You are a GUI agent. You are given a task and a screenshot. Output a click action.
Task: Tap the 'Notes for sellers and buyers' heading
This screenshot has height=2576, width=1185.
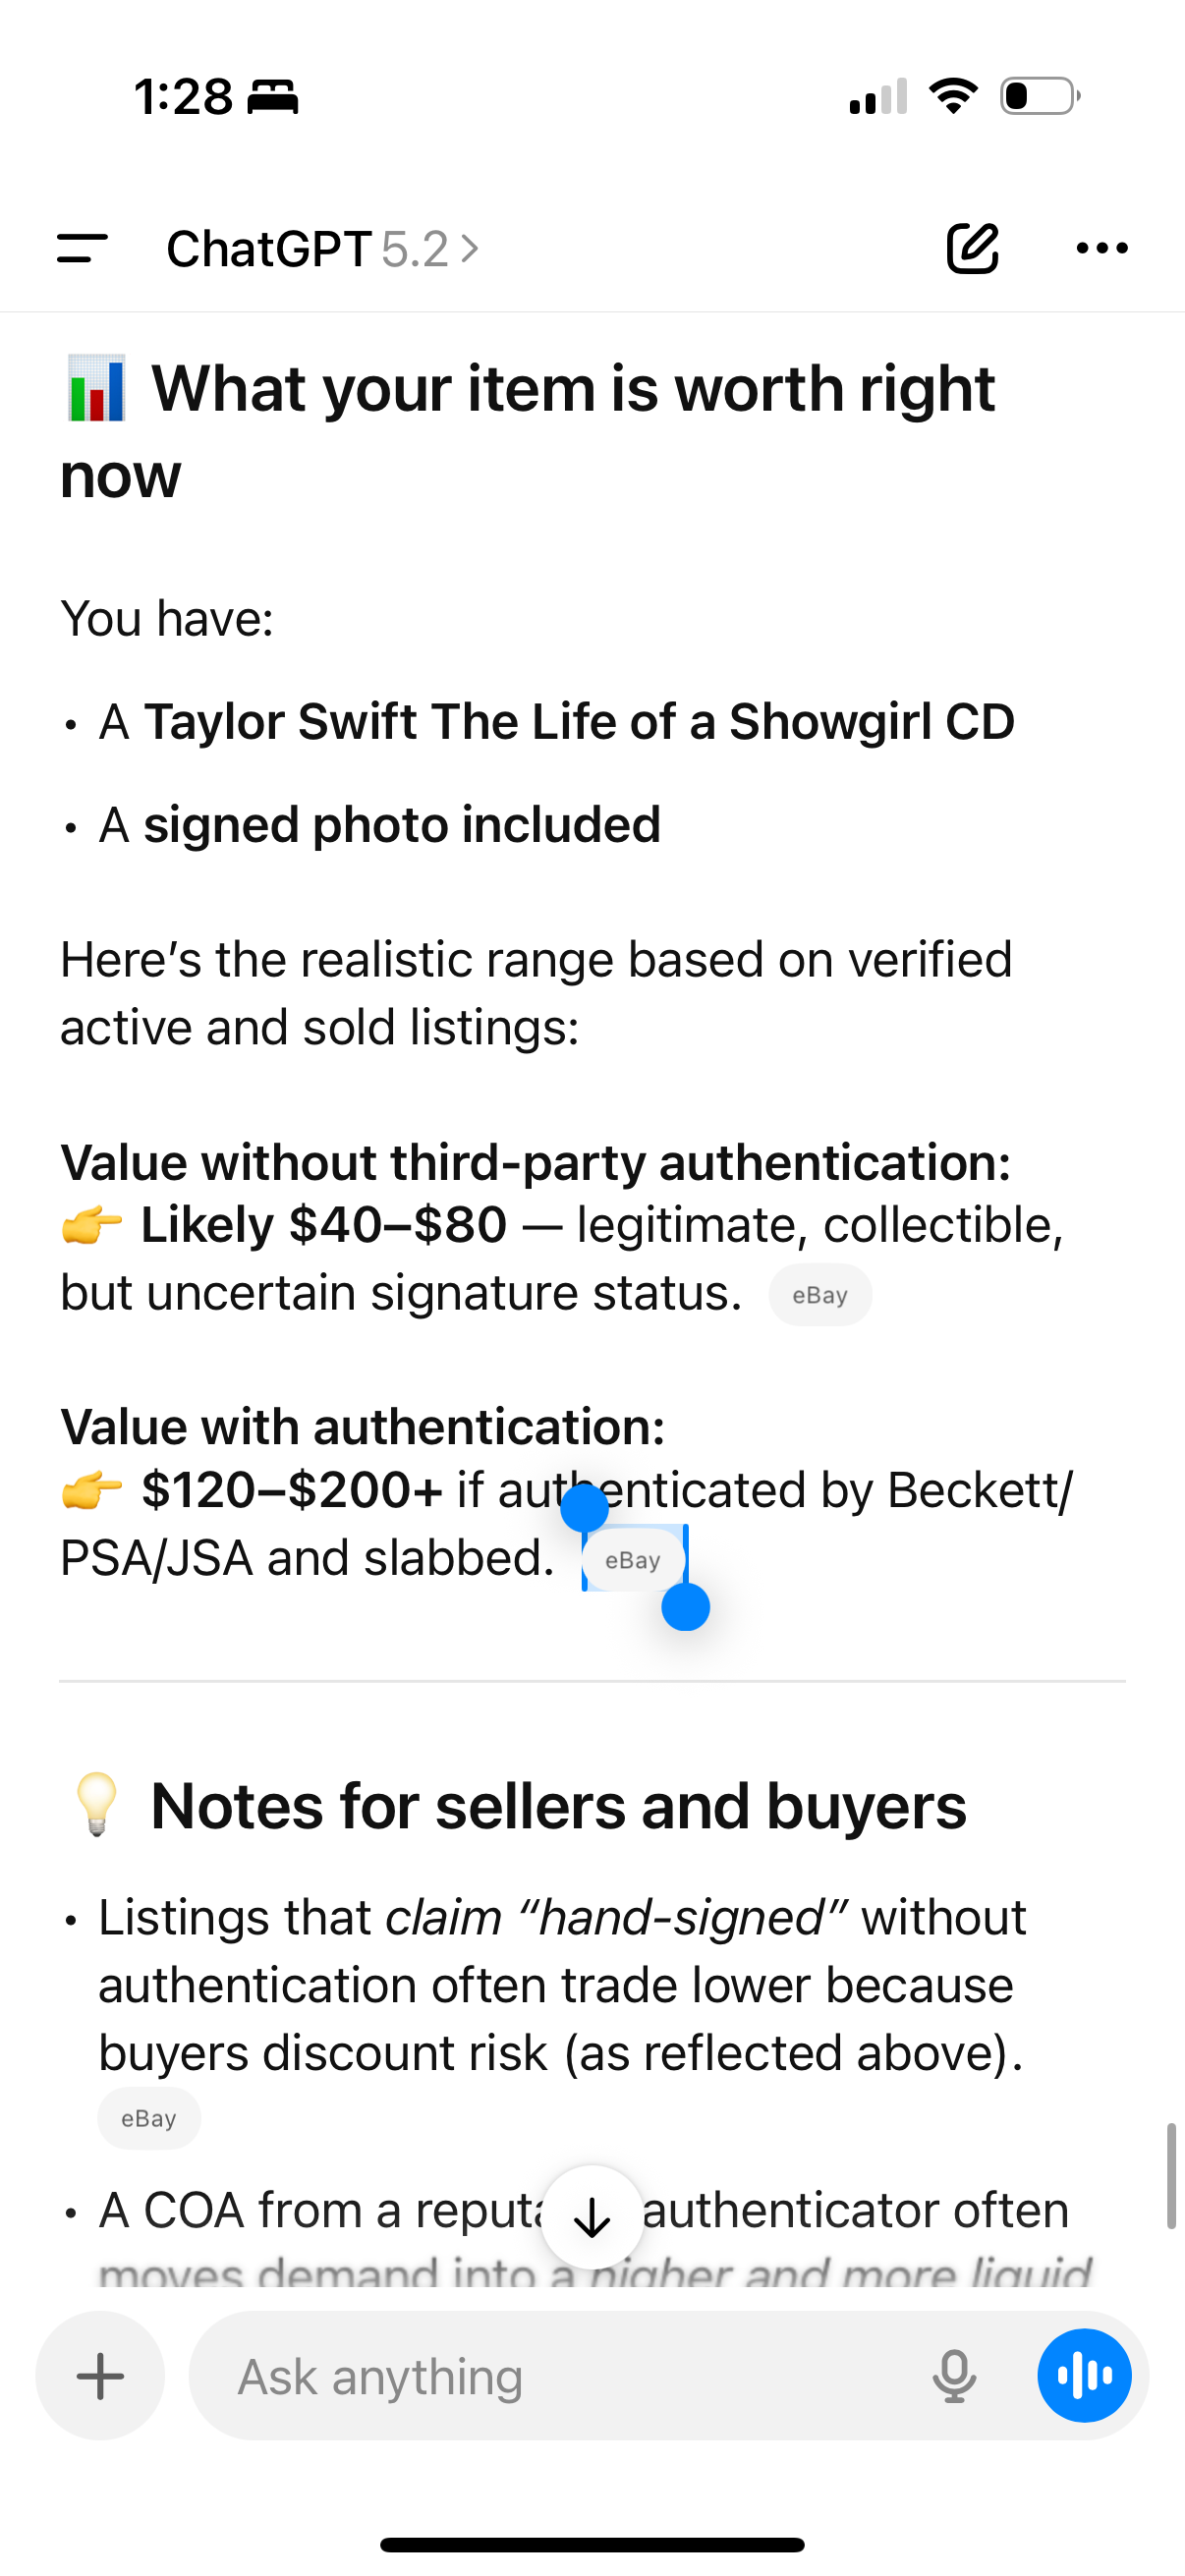558,1806
